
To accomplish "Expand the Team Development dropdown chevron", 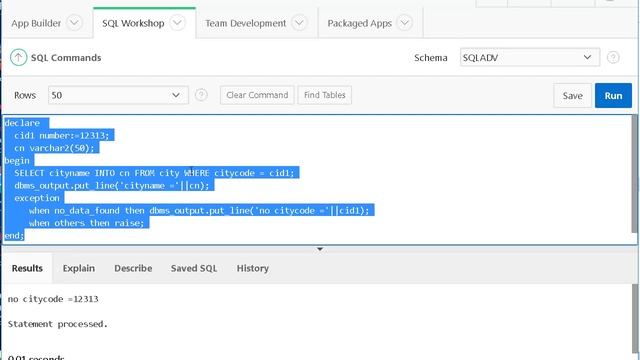I will coord(299,23).
